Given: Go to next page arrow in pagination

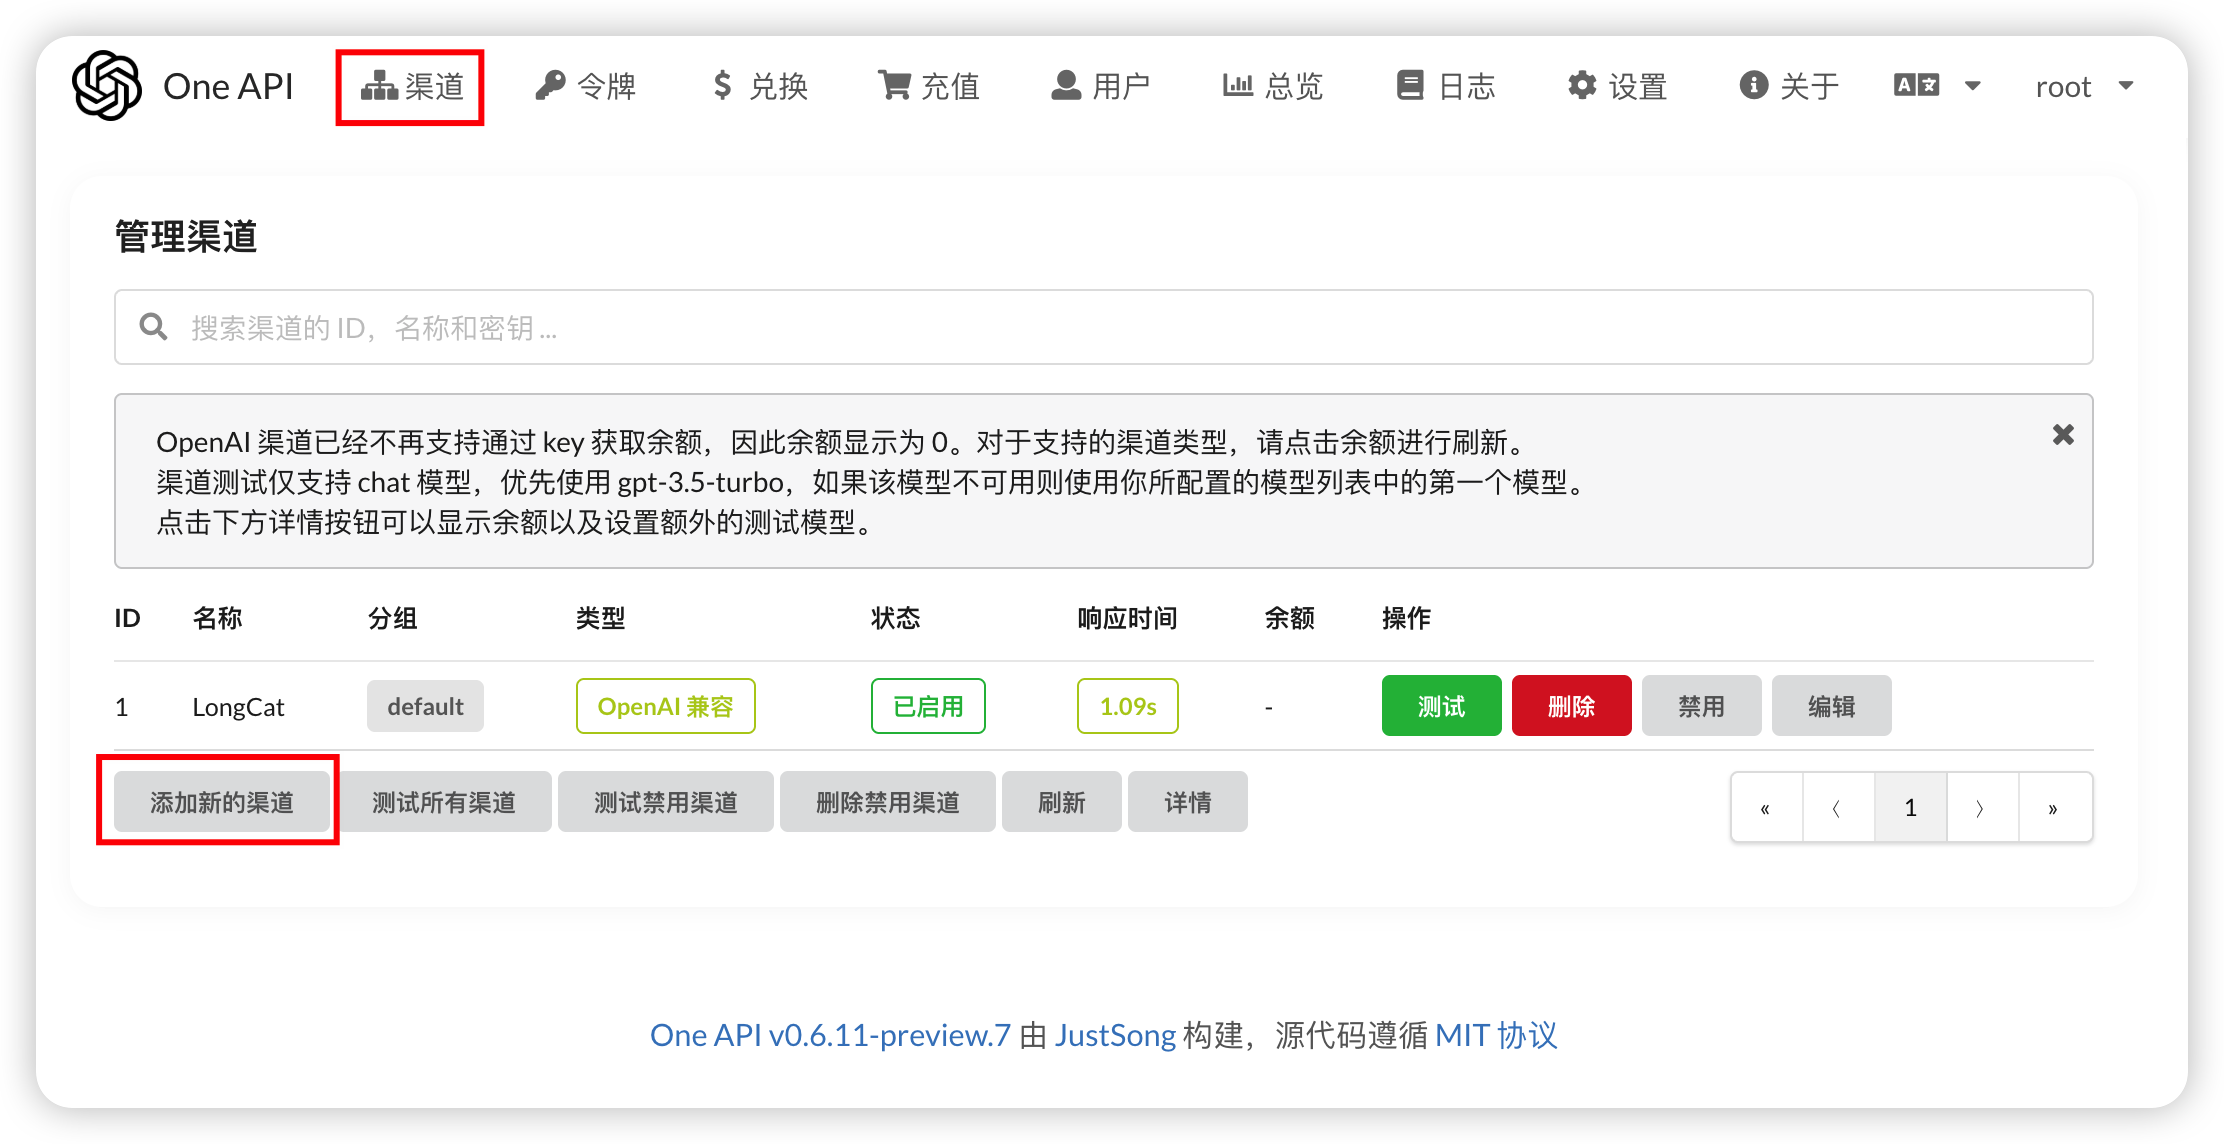Looking at the screenshot, I should [1981, 808].
